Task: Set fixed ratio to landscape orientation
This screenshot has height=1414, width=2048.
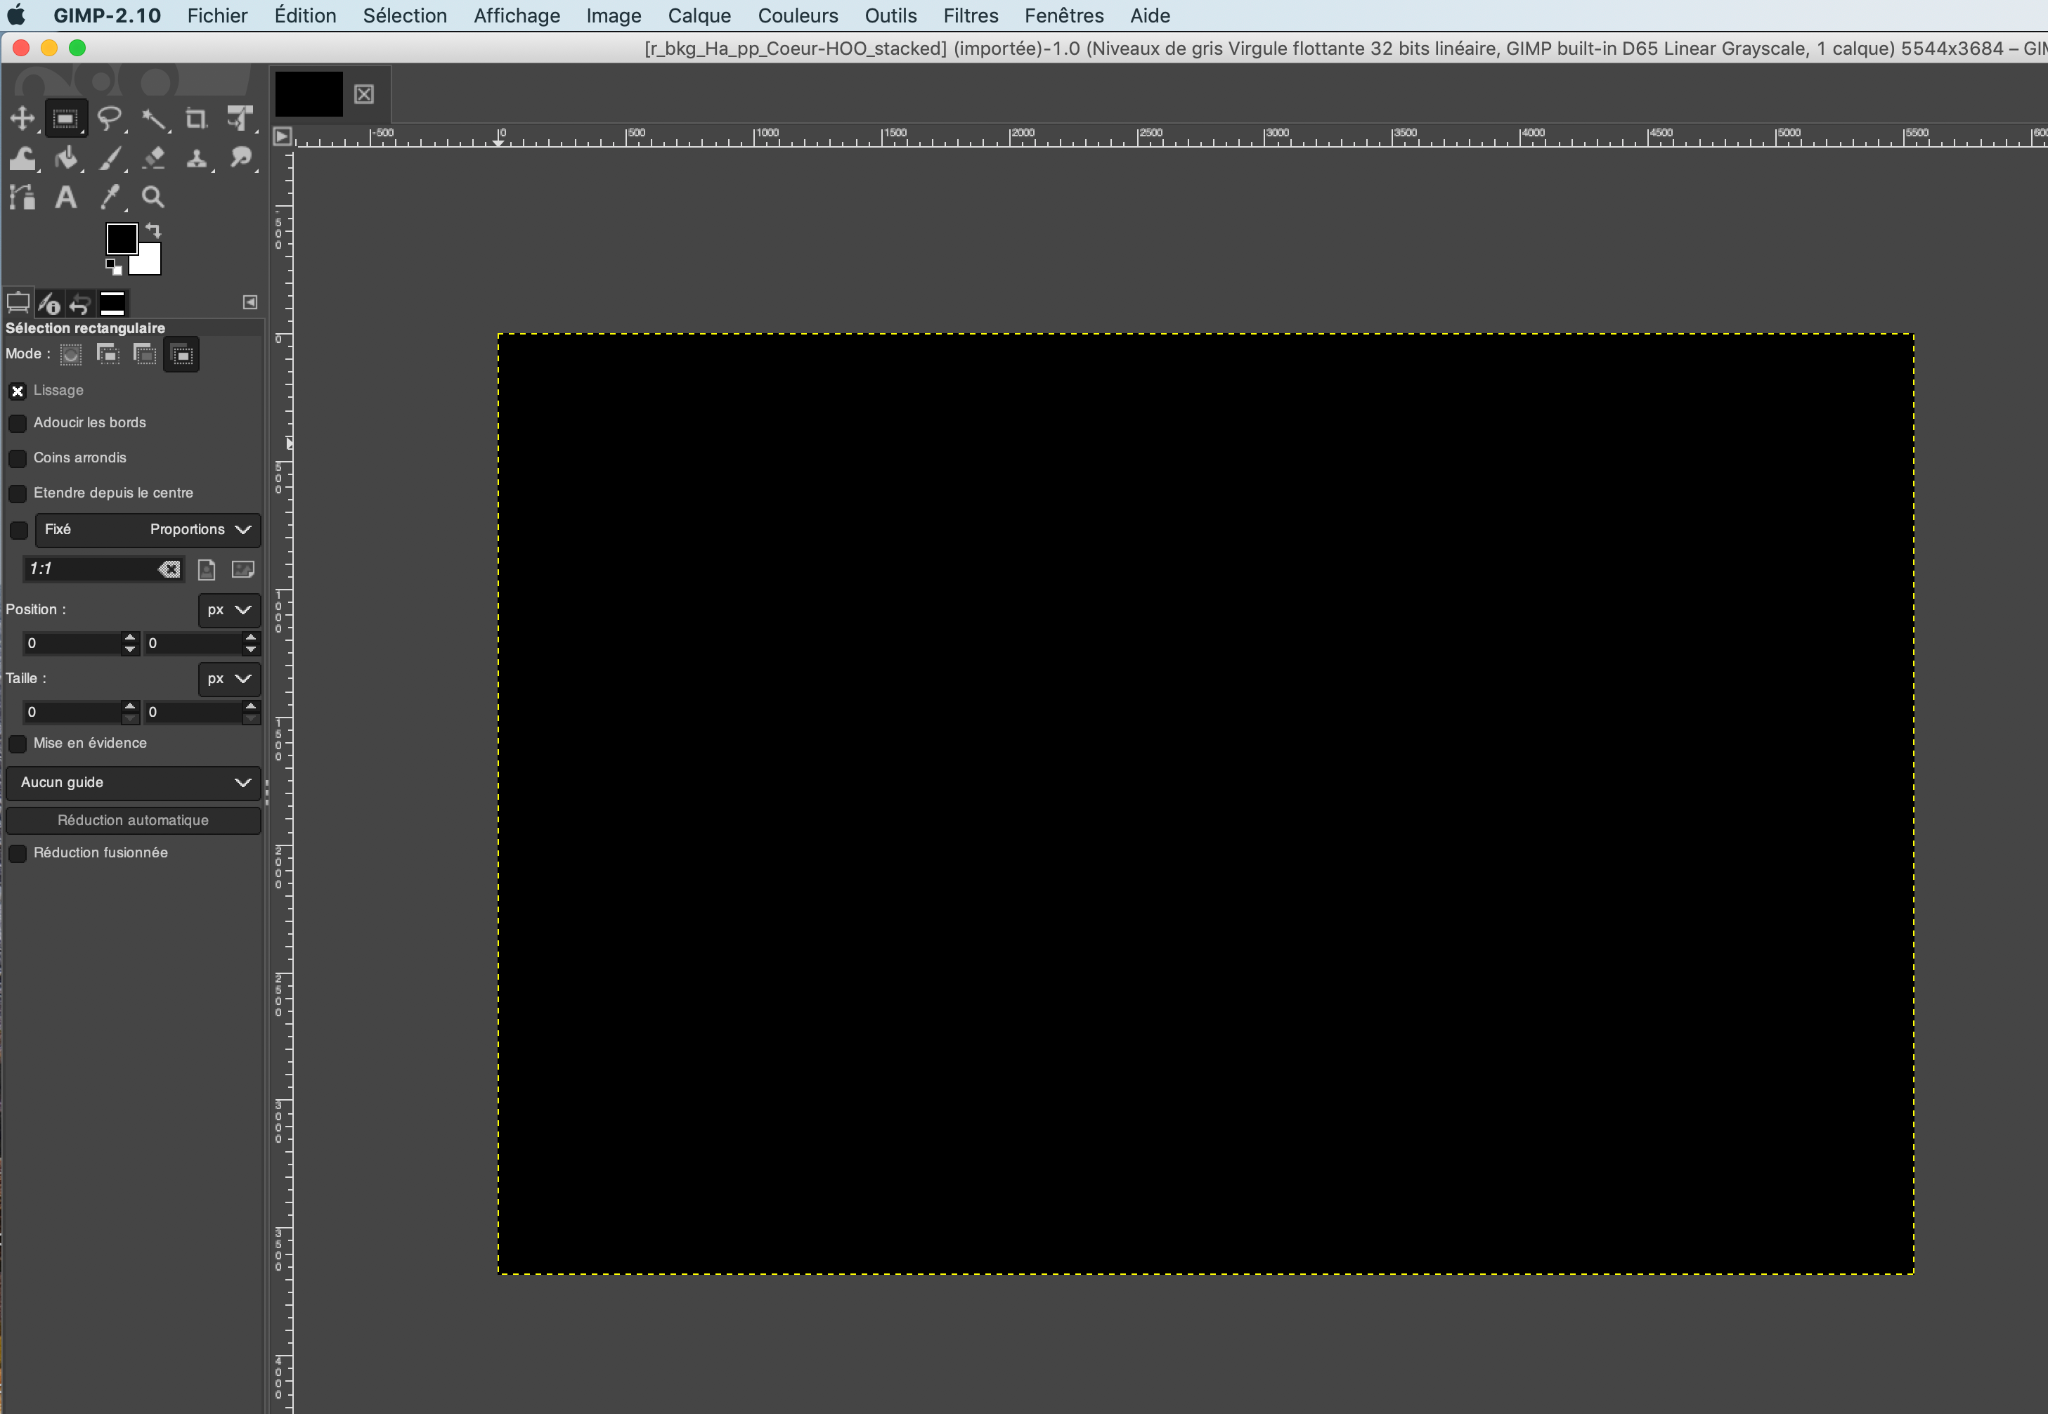Action: 242,569
